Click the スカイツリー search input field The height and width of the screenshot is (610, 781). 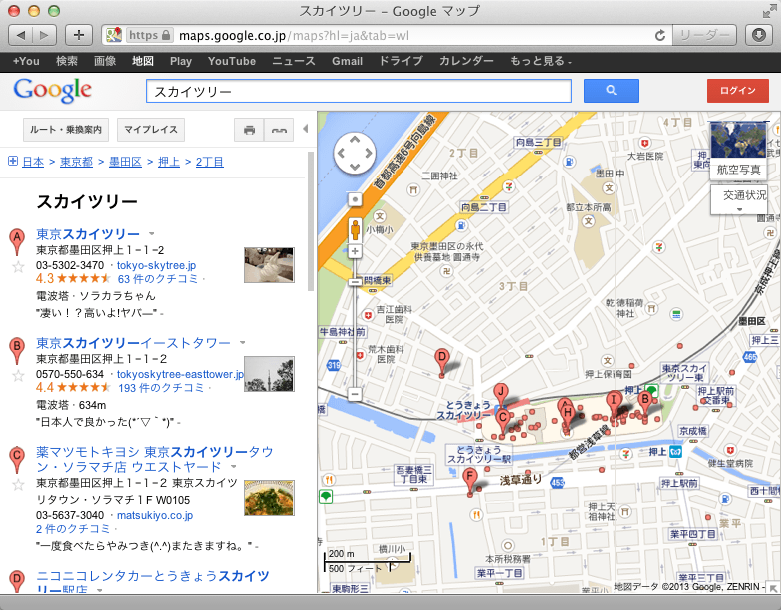click(359, 91)
